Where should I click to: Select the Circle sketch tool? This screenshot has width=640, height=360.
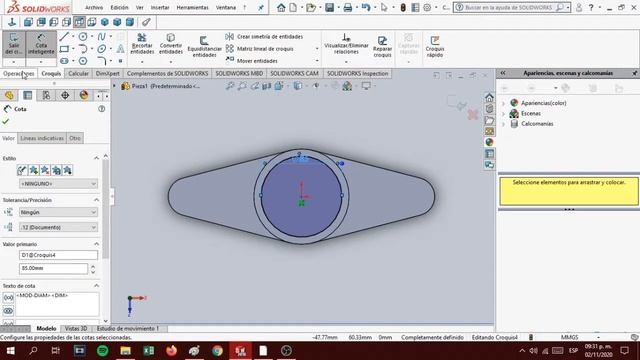83,37
